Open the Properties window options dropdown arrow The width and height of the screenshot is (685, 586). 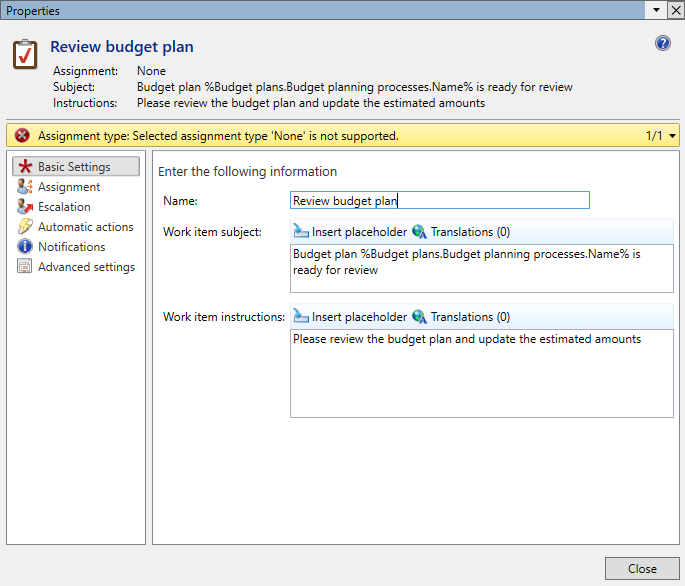pos(656,10)
